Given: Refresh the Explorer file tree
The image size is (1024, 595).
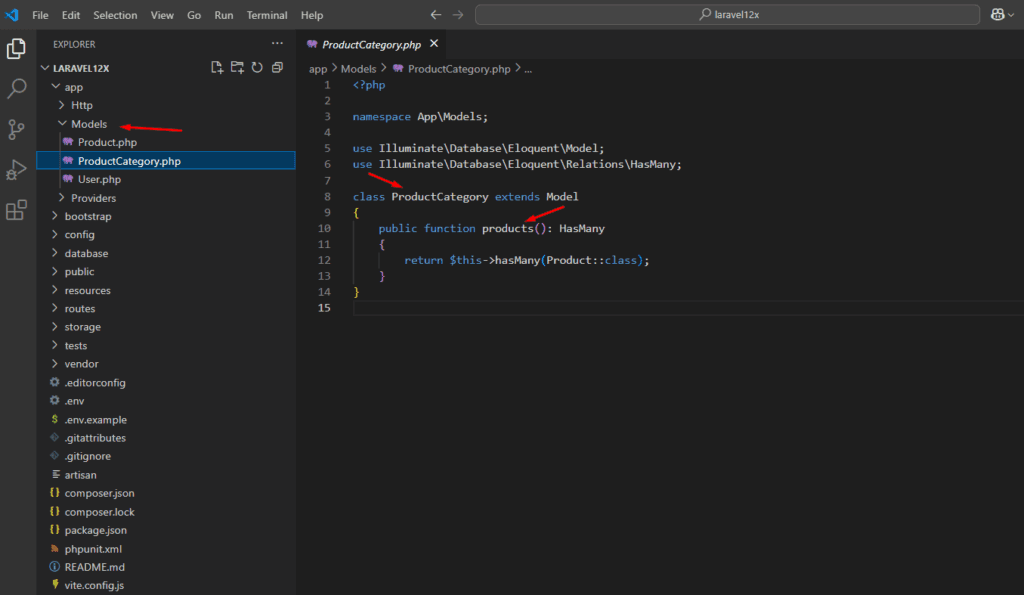Looking at the screenshot, I should tap(257, 68).
